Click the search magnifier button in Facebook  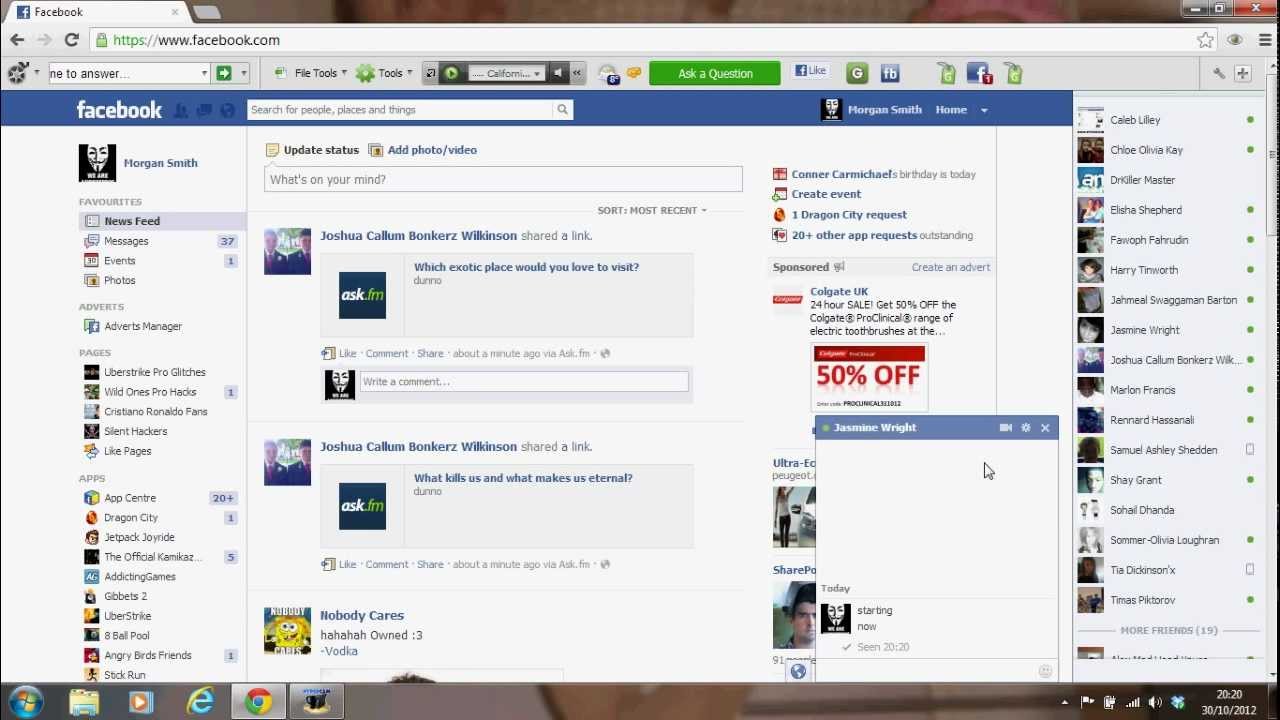563,110
